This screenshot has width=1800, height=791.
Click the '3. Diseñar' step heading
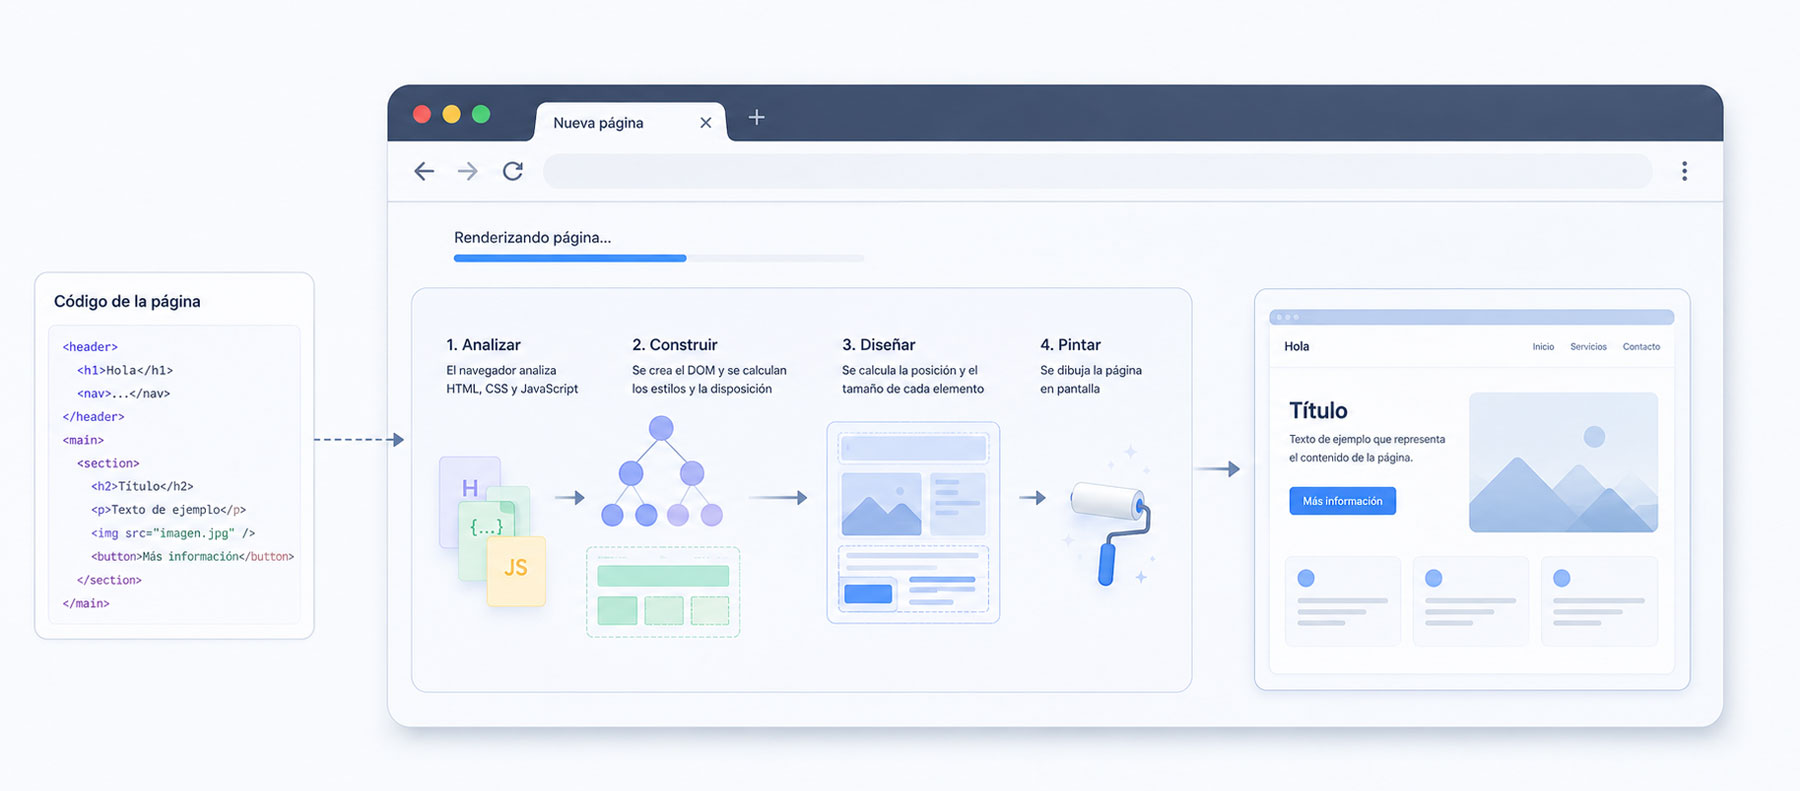[x=878, y=344]
